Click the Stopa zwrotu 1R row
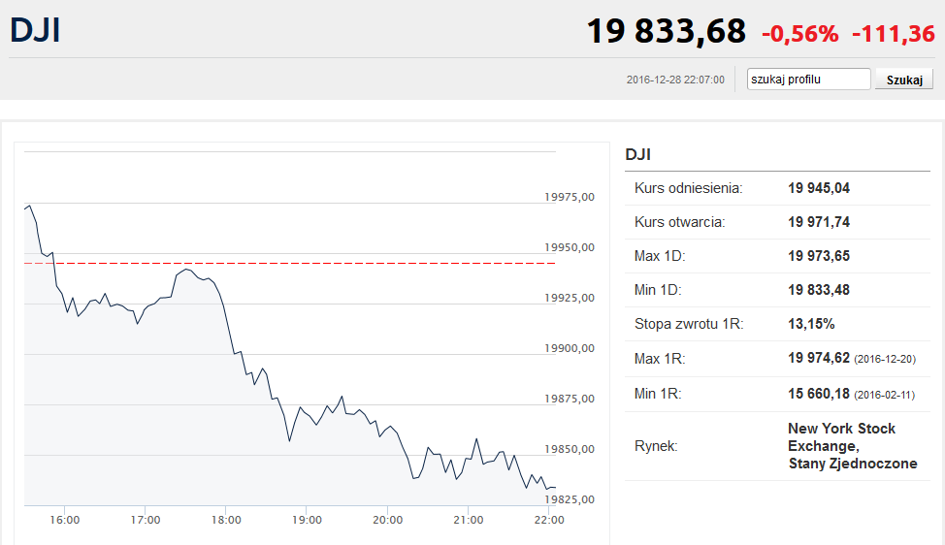 (777, 324)
